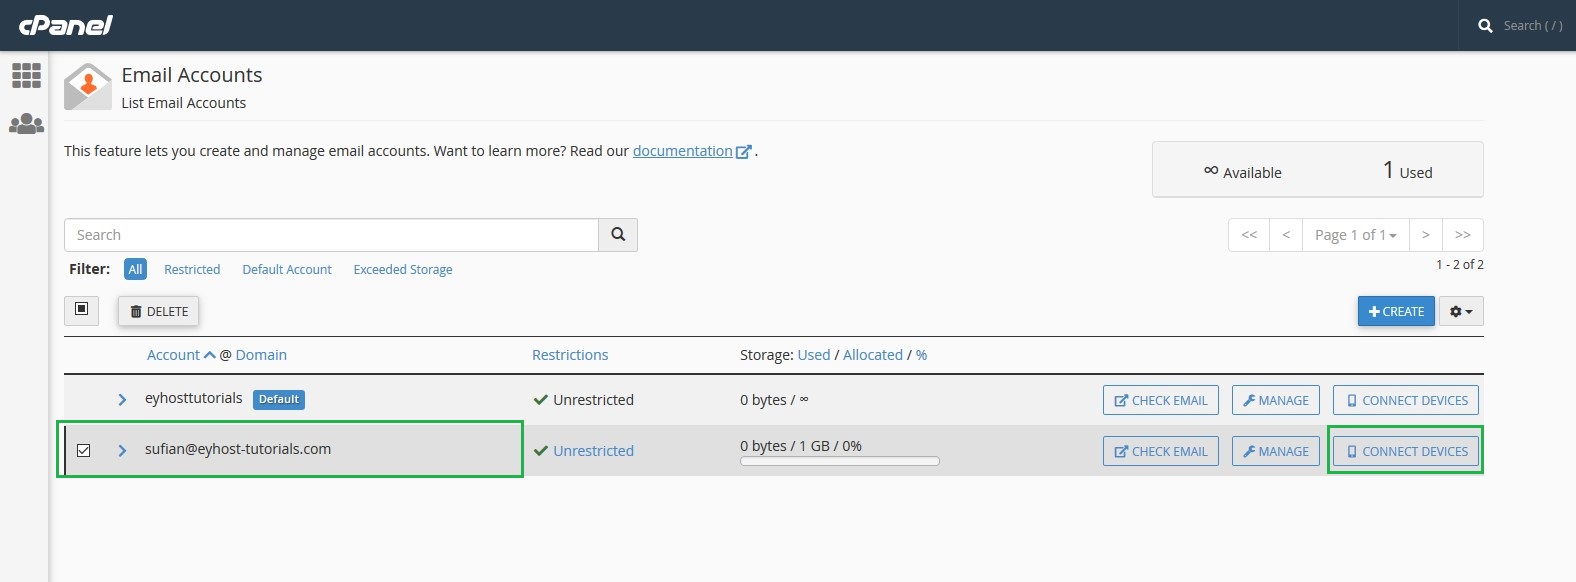Toggle the select-all accounts checkbox

tap(82, 310)
